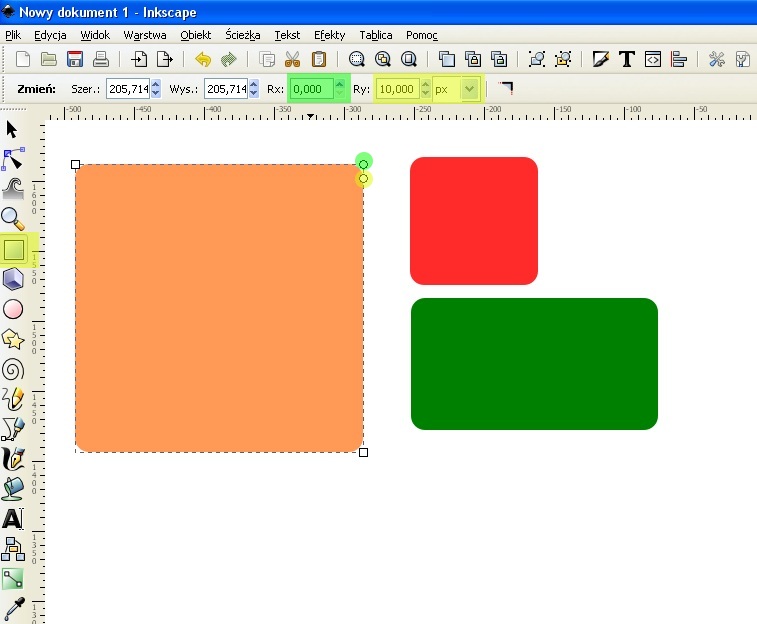Image resolution: width=757 pixels, height=624 pixels.
Task: Increase the Ry radius spinner
Action: (424, 85)
